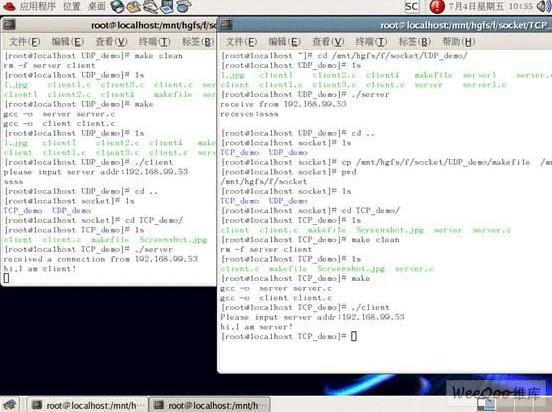Launch the web browser globe icon

(117, 6)
